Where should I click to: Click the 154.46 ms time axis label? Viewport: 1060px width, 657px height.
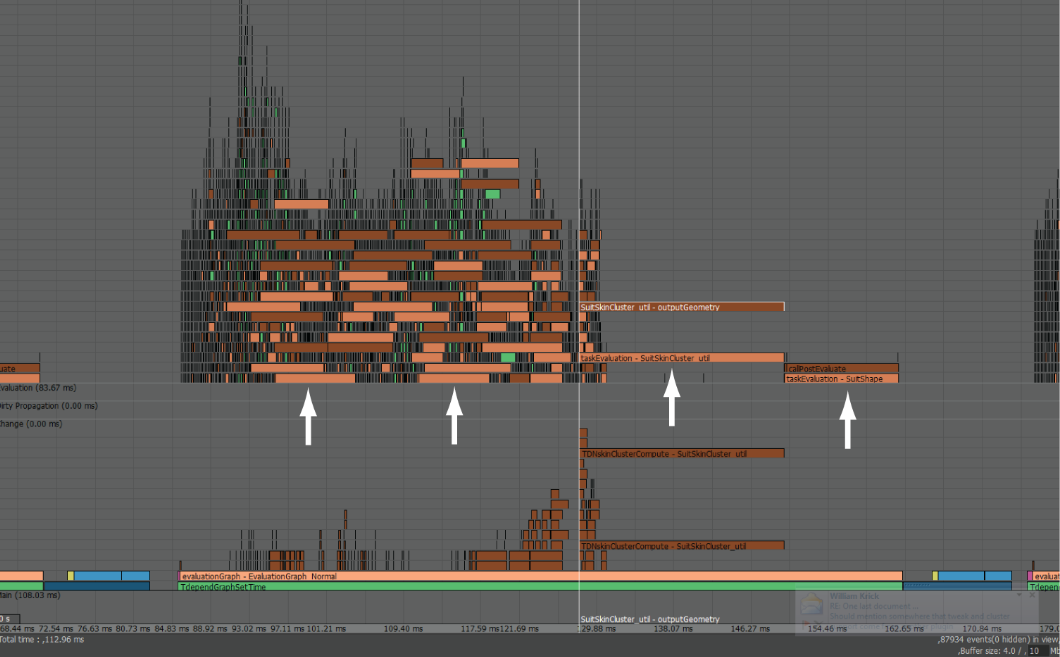pyautogui.click(x=827, y=629)
